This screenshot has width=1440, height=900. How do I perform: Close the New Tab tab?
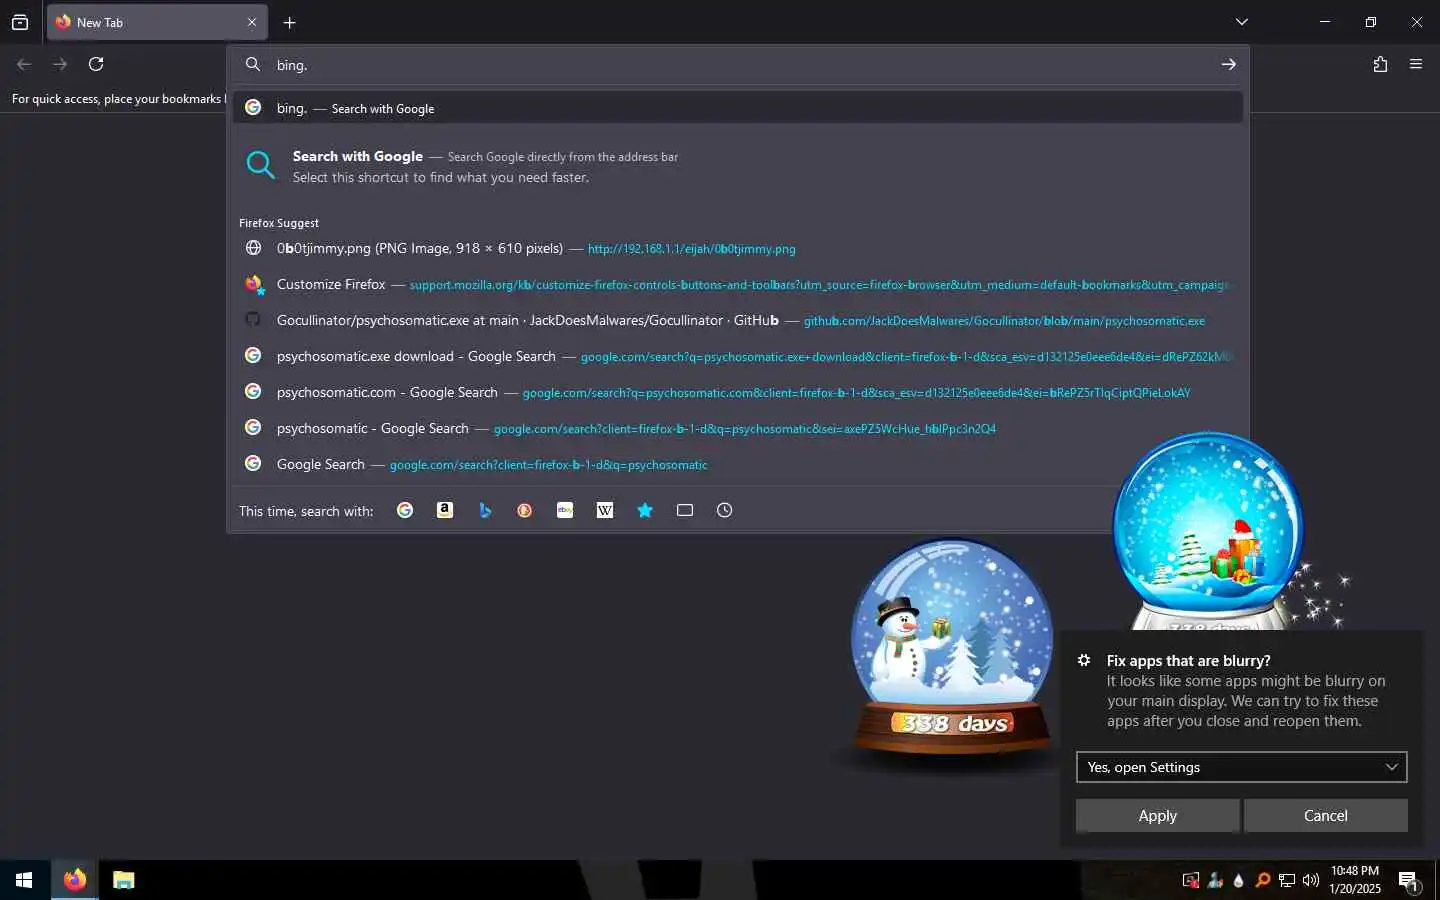coord(252,22)
